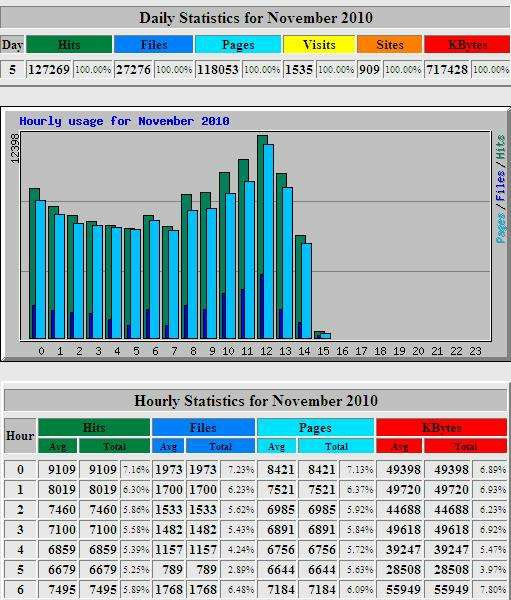The height and width of the screenshot is (600, 511).
Task: Click the Day 5 cell in the Daily Statistics table
Action: [12, 70]
